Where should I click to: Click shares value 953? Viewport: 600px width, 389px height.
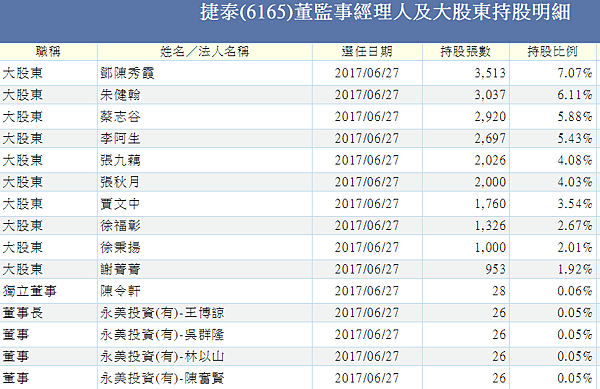pyautogui.click(x=496, y=269)
